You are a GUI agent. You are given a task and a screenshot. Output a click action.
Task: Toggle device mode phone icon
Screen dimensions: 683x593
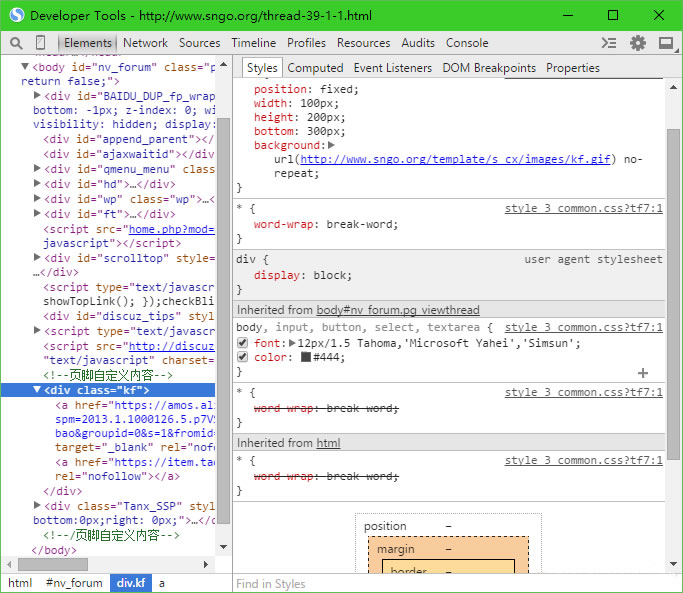point(41,43)
